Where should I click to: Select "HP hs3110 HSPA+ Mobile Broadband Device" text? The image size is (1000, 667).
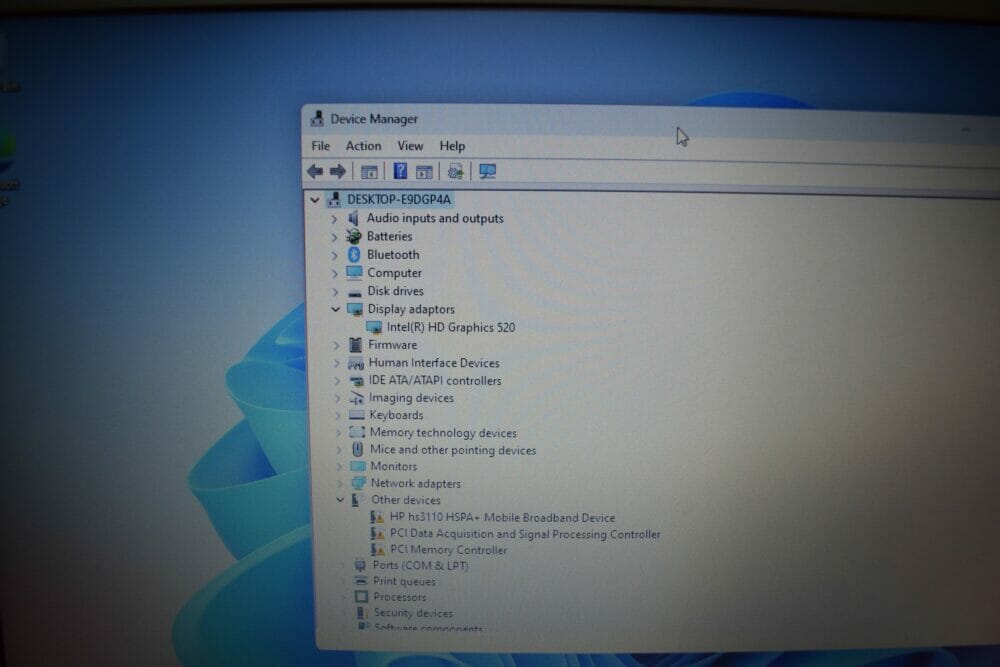point(503,518)
